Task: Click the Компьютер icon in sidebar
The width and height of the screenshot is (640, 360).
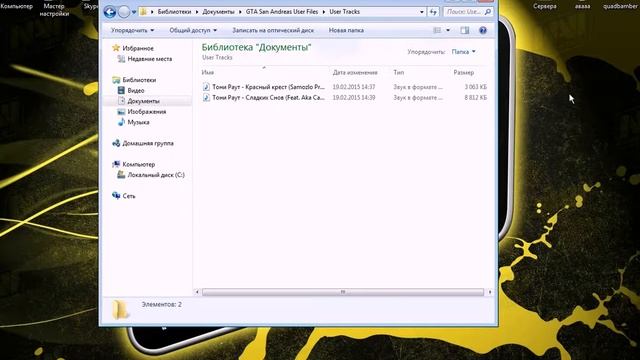Action: coord(116,164)
